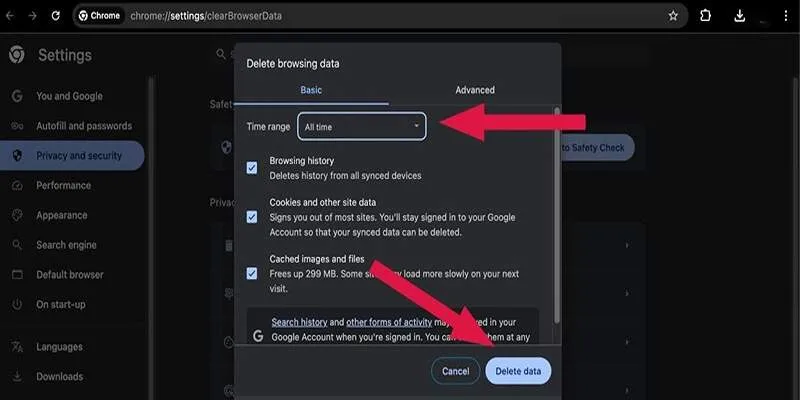Click the Search engine magnifier icon

click(17, 245)
